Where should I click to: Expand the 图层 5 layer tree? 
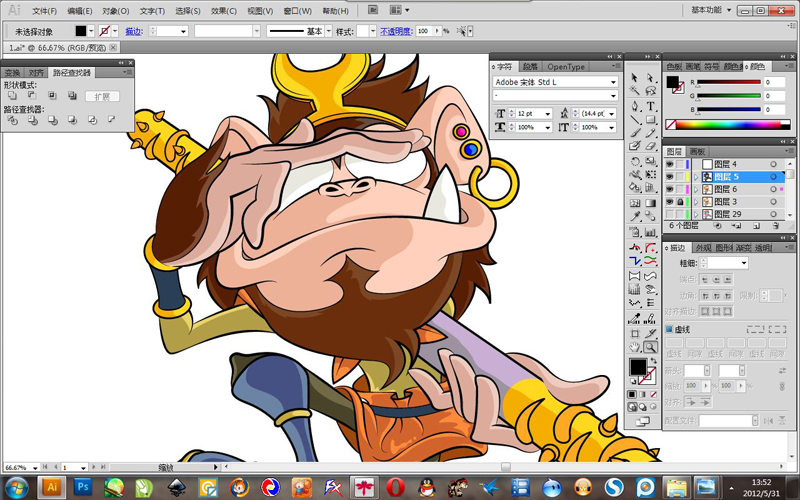pos(696,177)
